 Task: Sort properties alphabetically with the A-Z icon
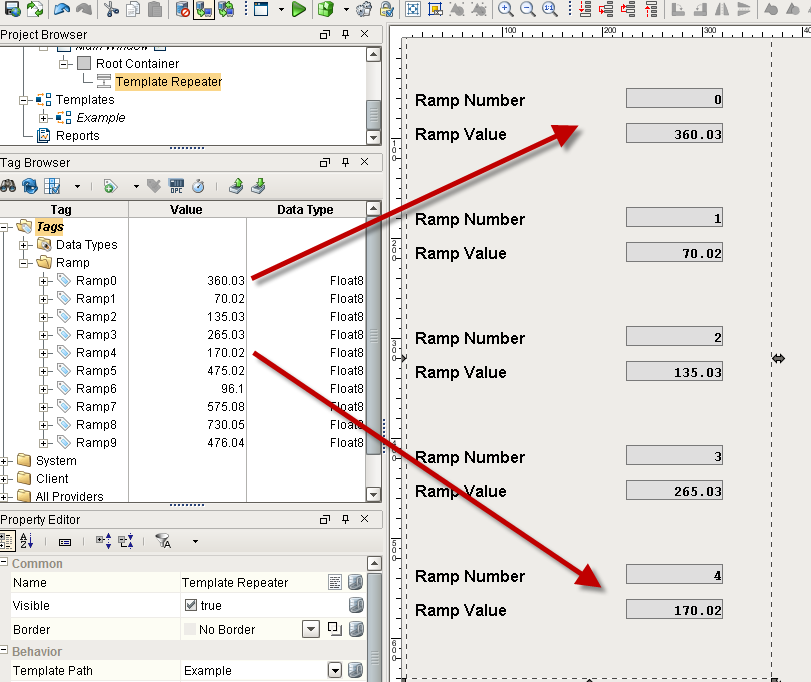coord(28,541)
